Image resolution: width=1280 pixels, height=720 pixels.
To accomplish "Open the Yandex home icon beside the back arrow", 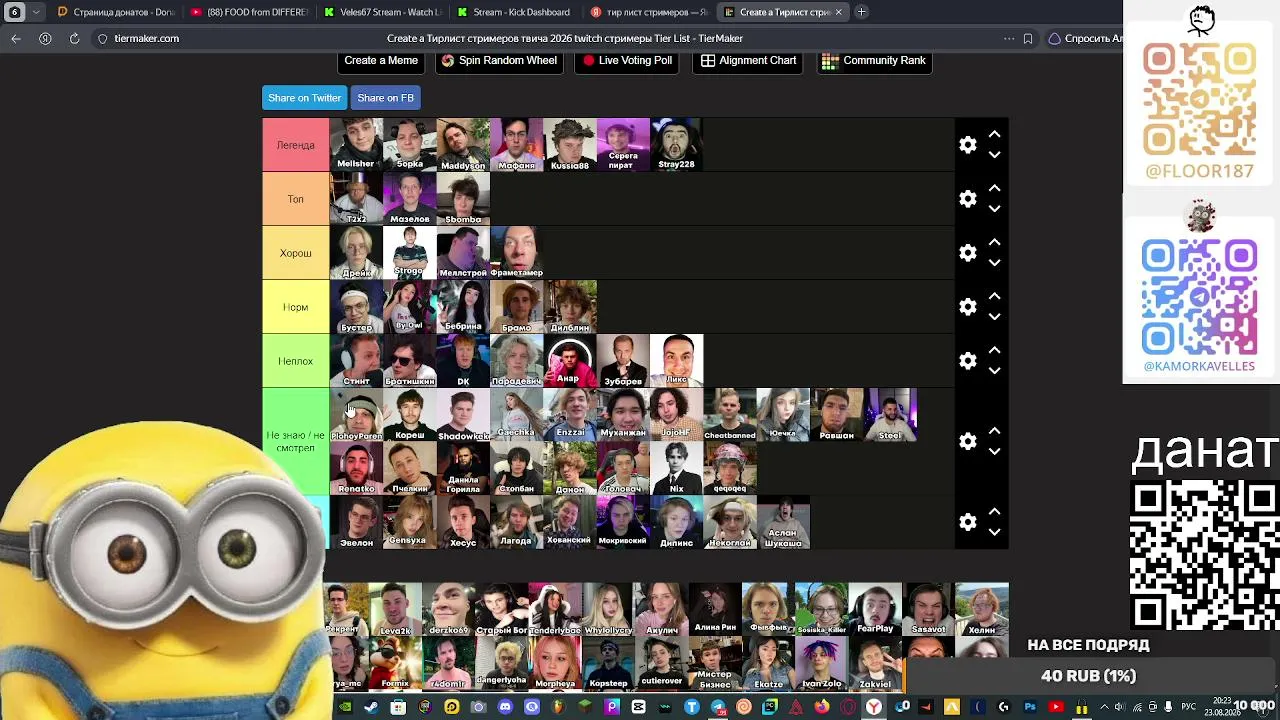I will pos(45,38).
